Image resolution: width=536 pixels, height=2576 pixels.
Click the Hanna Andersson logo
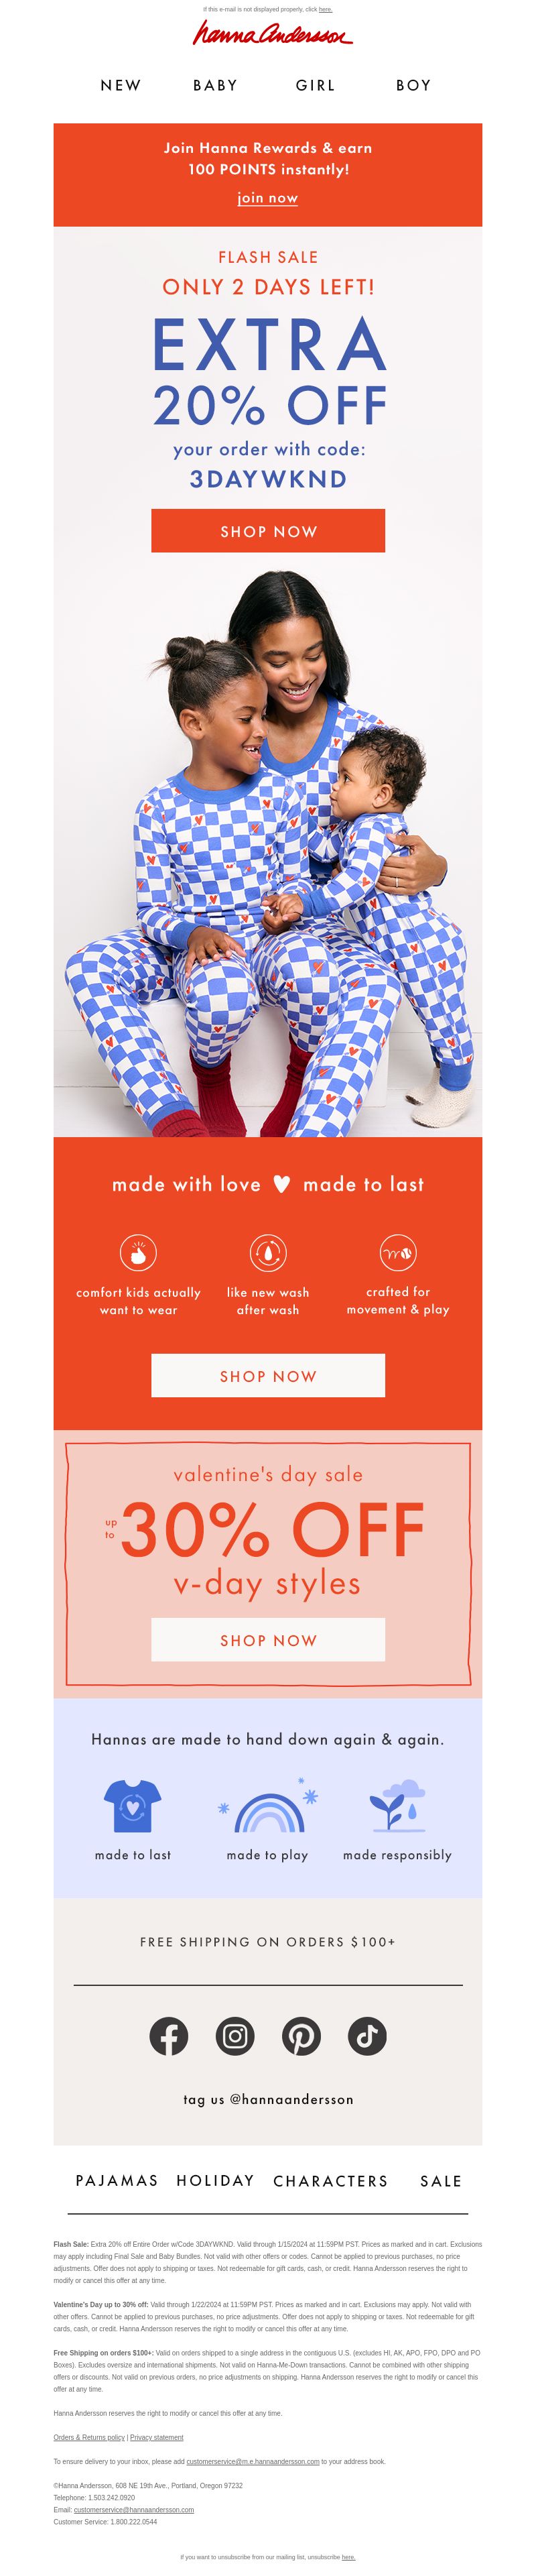coord(271,33)
